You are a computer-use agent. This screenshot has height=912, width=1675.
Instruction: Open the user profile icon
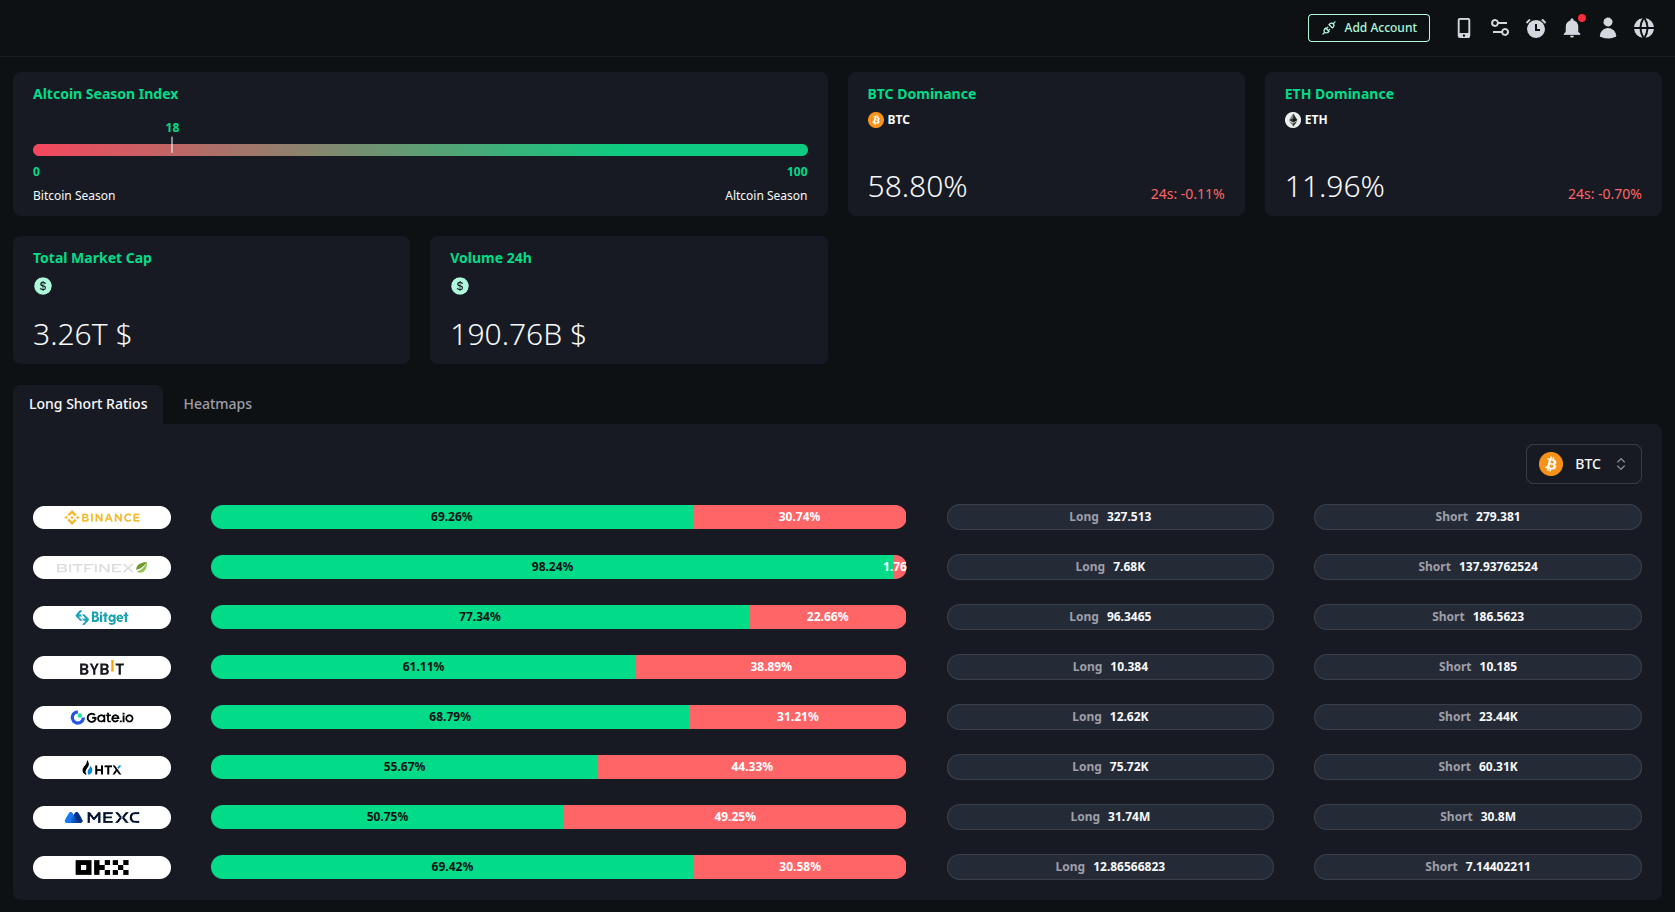tap(1607, 28)
